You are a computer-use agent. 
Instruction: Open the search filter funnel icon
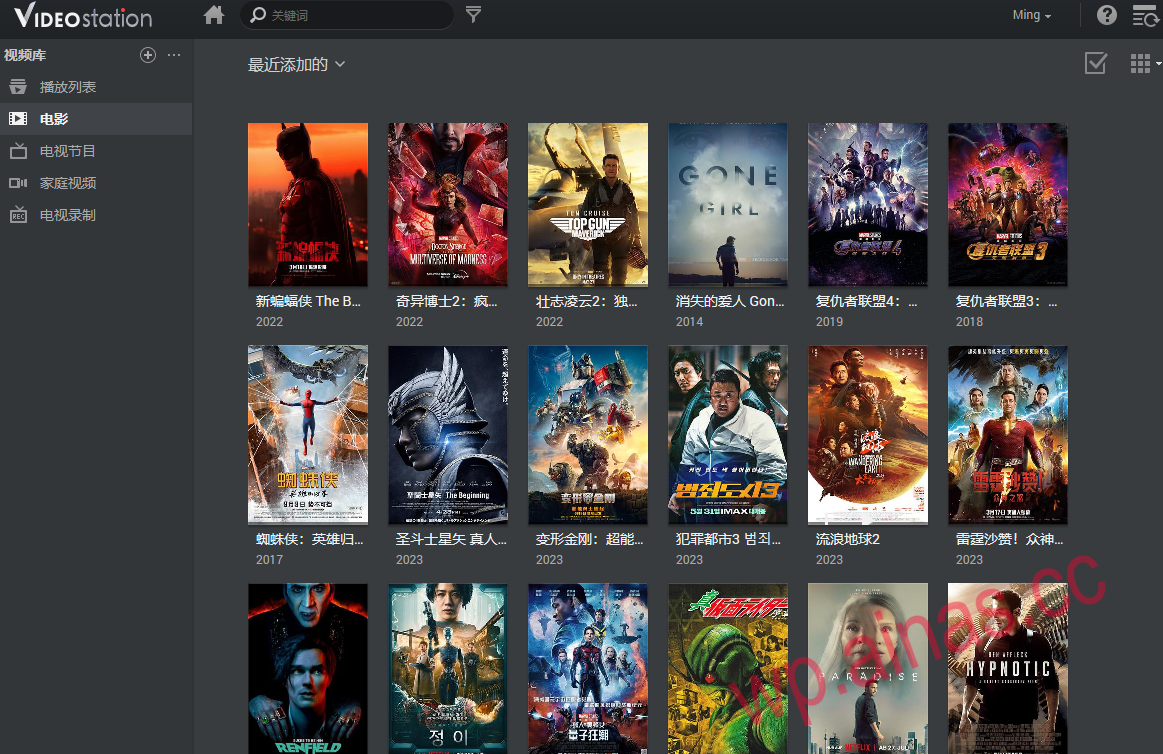tap(473, 14)
